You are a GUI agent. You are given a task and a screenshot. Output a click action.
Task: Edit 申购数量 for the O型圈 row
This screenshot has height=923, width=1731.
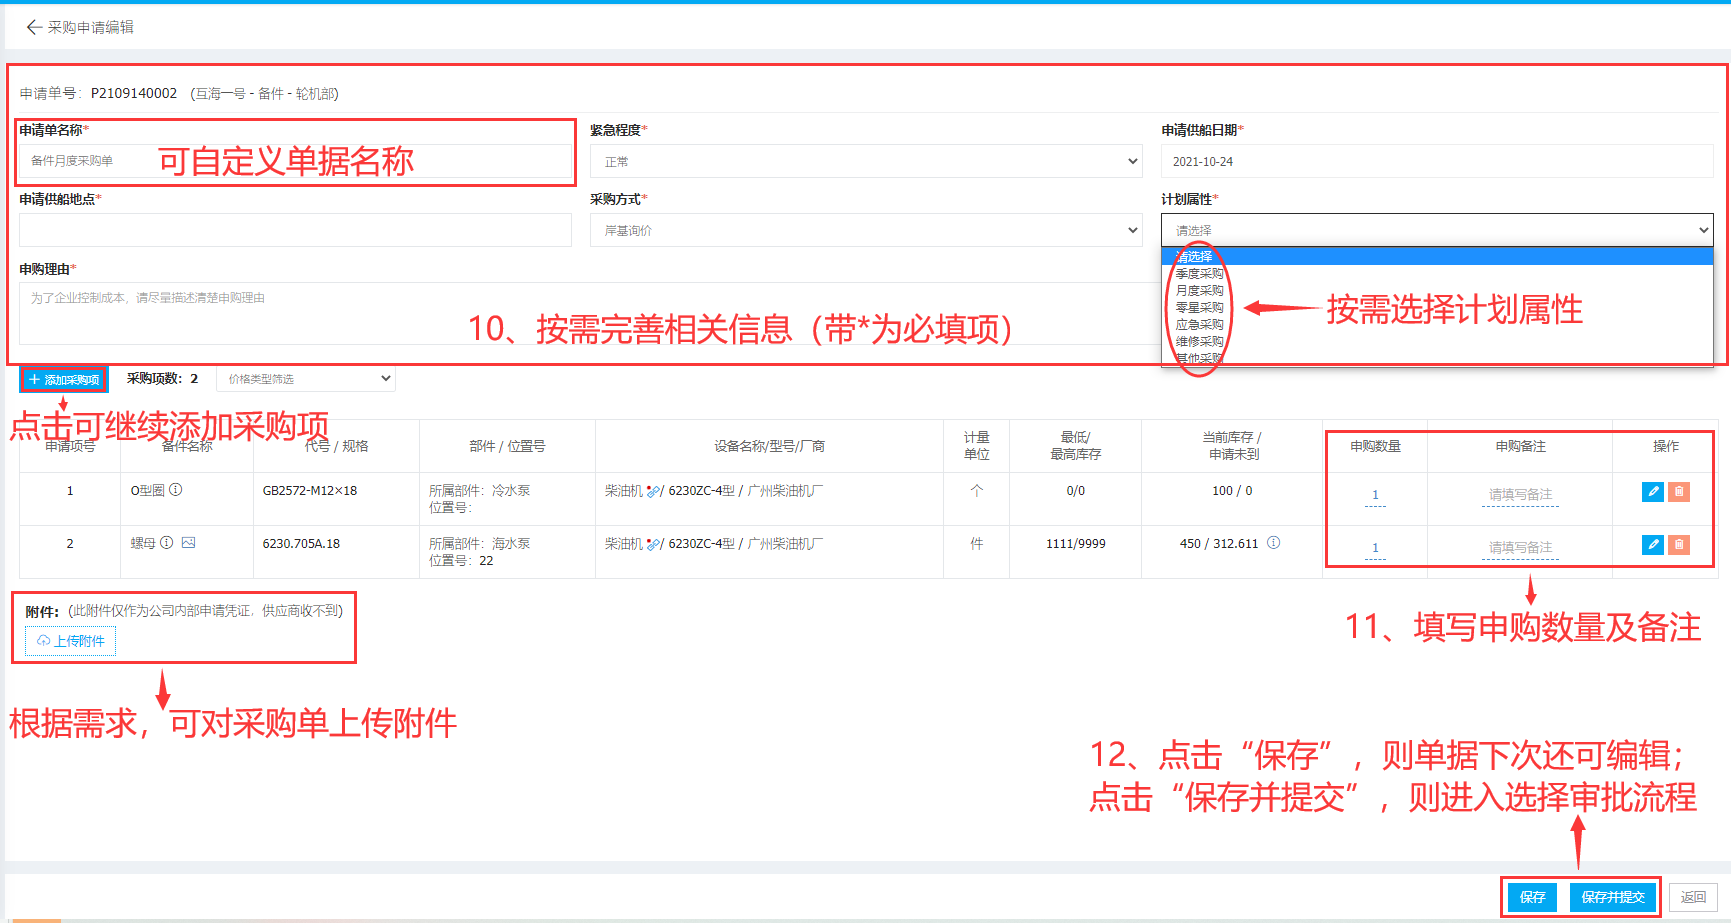coord(1375,495)
